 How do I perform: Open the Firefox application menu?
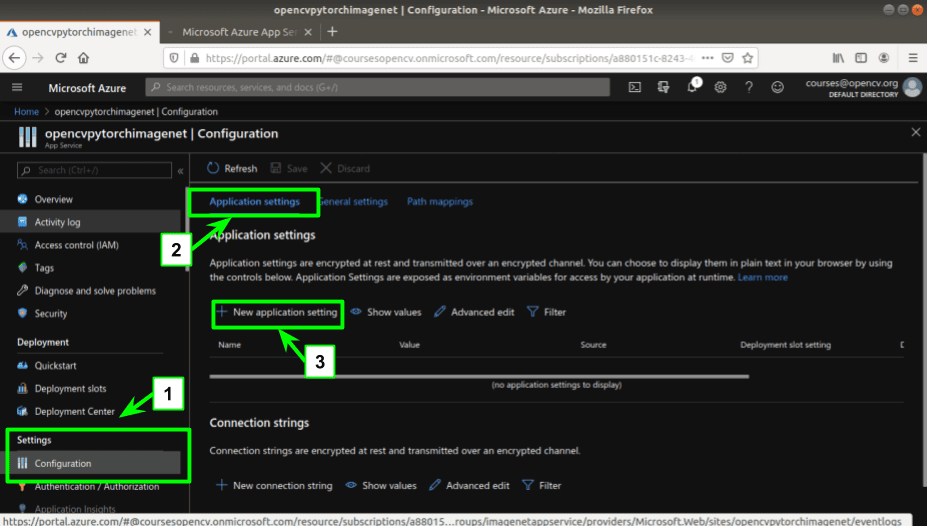913,58
